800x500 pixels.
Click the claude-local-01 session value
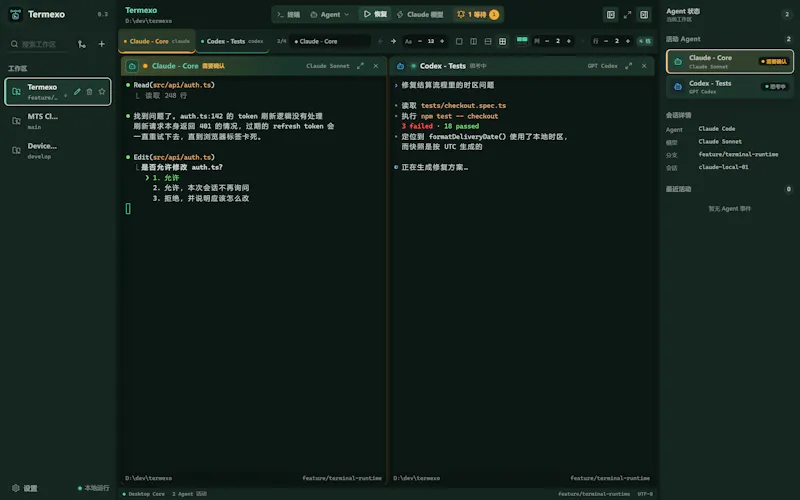pyautogui.click(x=723, y=167)
